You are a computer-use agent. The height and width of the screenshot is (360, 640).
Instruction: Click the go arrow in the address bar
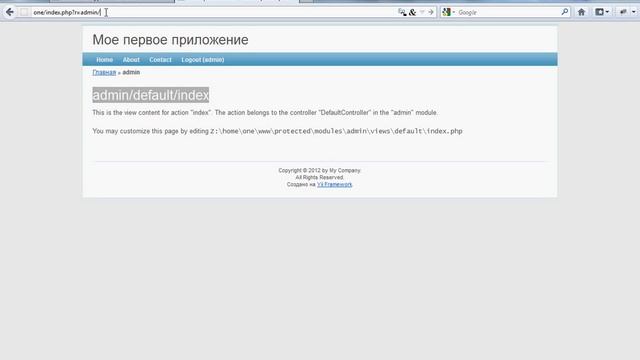(431, 12)
